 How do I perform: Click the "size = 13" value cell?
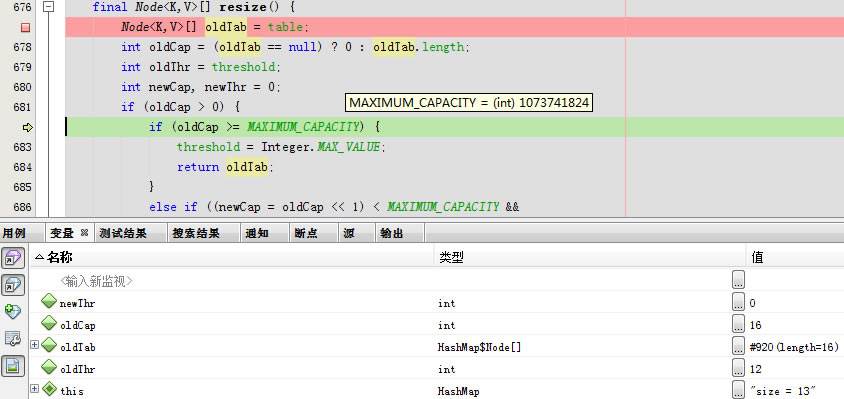click(783, 391)
